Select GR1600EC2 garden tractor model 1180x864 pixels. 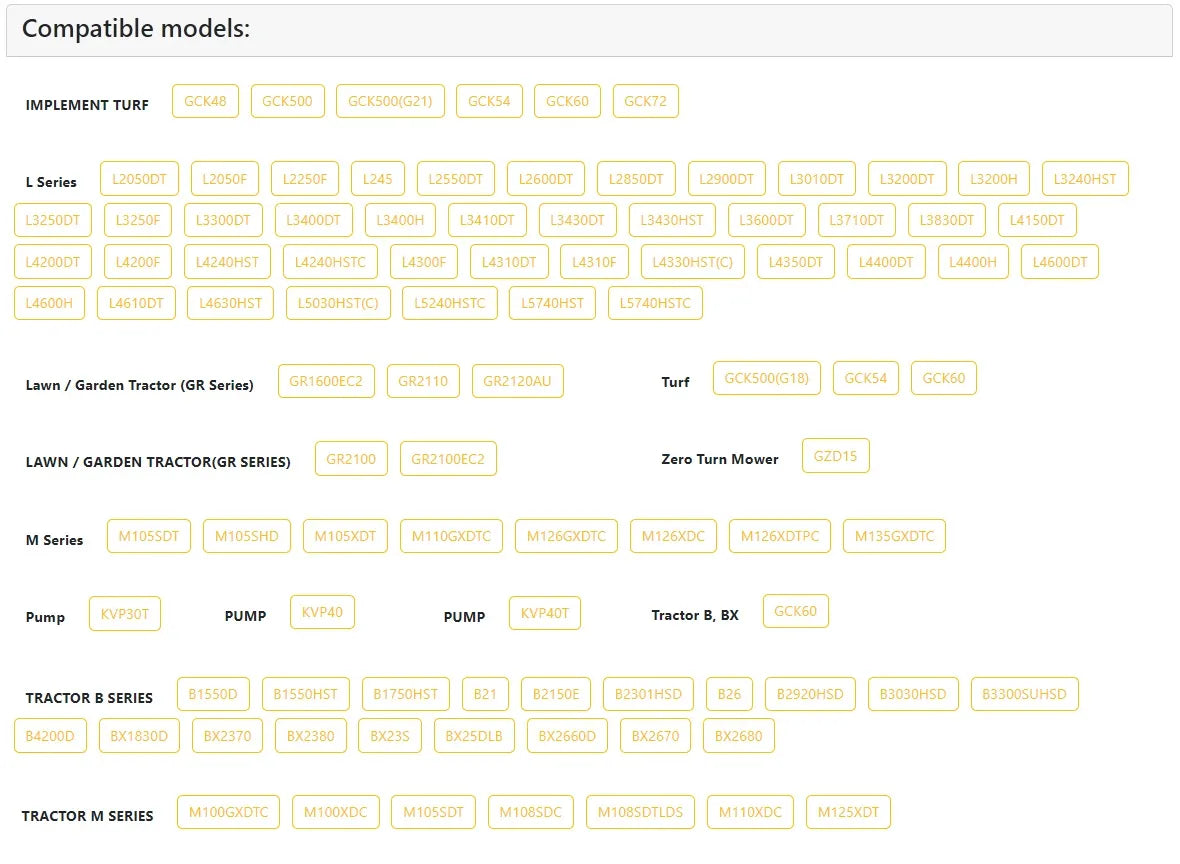tap(326, 381)
